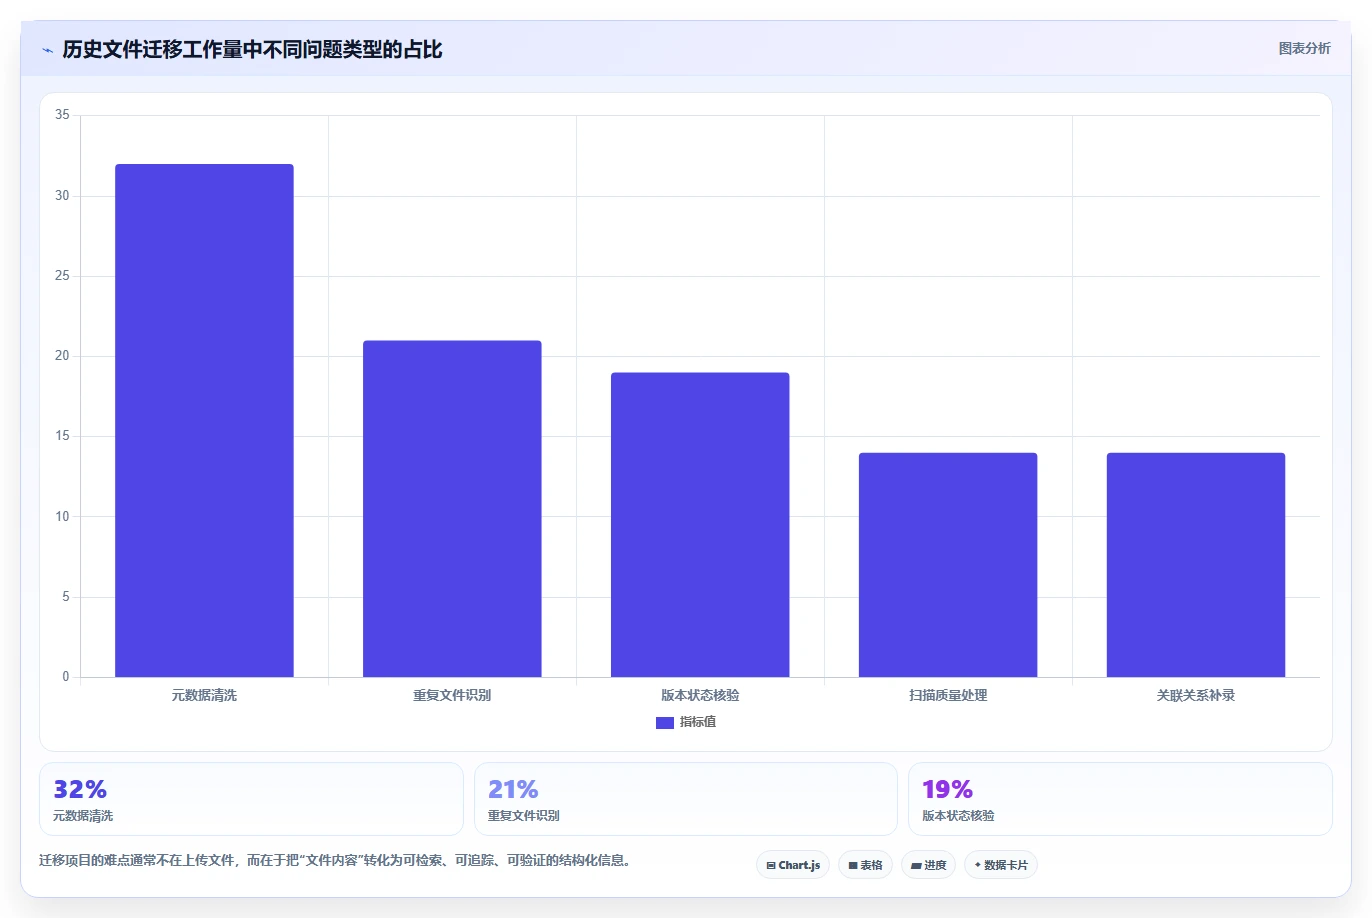Open the 19% 版本状态核验 data card

[1120, 799]
